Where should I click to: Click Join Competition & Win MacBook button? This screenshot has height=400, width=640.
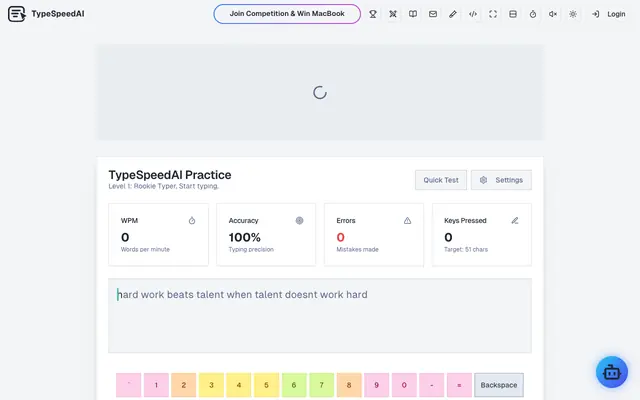click(287, 14)
